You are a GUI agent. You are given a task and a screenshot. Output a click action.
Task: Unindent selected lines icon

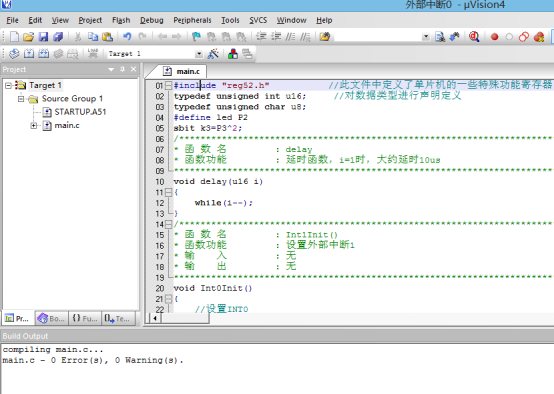click(276, 37)
